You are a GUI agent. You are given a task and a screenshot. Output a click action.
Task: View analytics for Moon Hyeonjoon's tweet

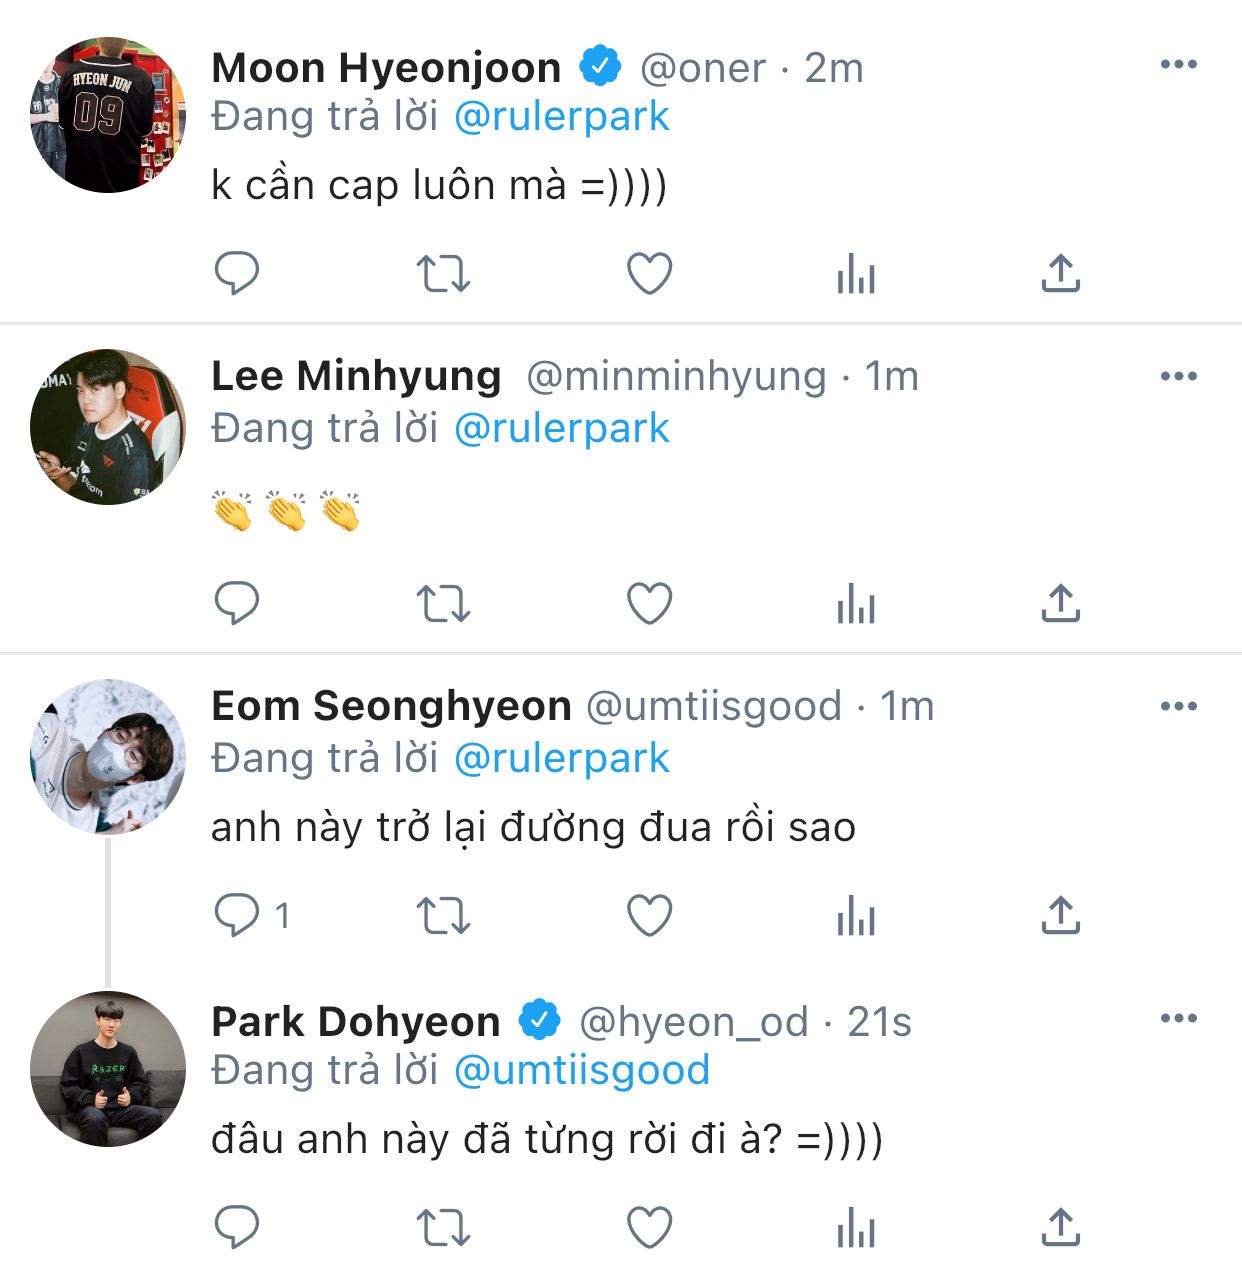(856, 273)
